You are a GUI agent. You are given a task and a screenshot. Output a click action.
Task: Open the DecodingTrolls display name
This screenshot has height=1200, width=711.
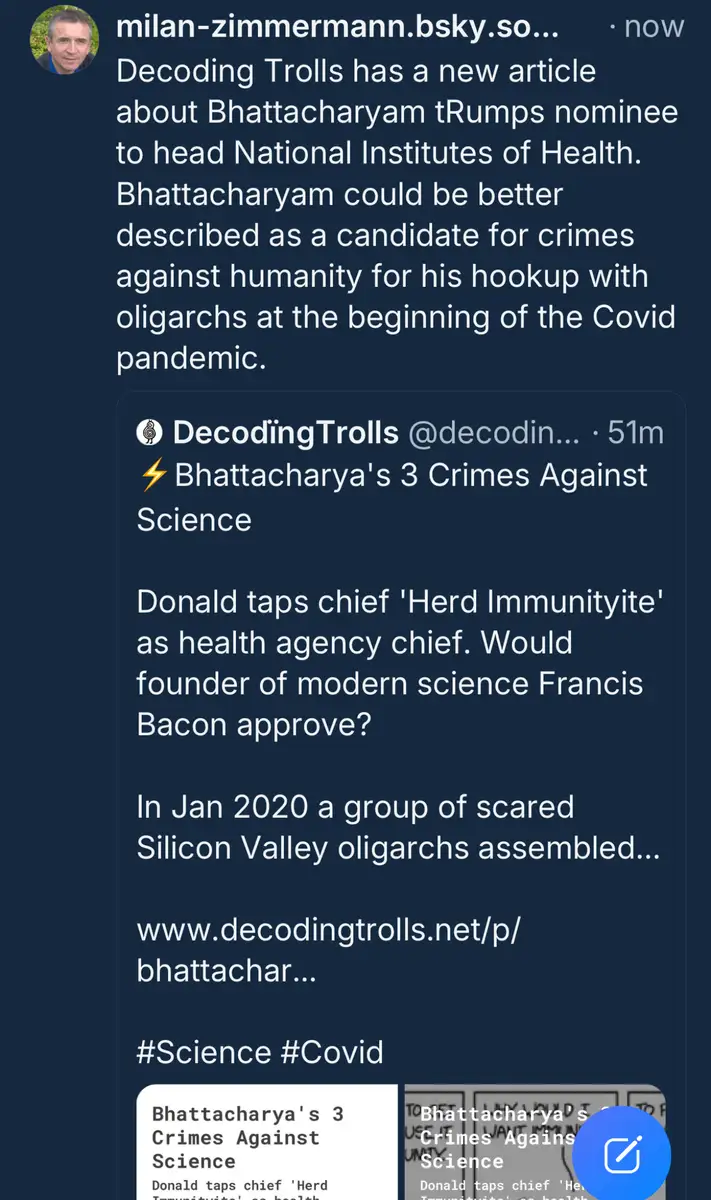[x=285, y=432]
